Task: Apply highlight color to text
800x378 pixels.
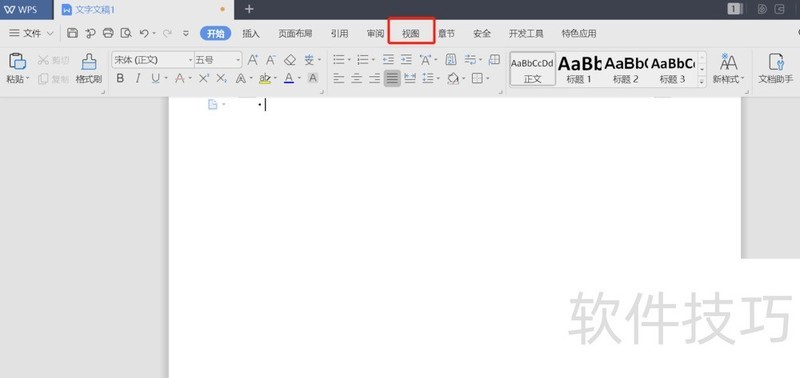Action: (264, 79)
